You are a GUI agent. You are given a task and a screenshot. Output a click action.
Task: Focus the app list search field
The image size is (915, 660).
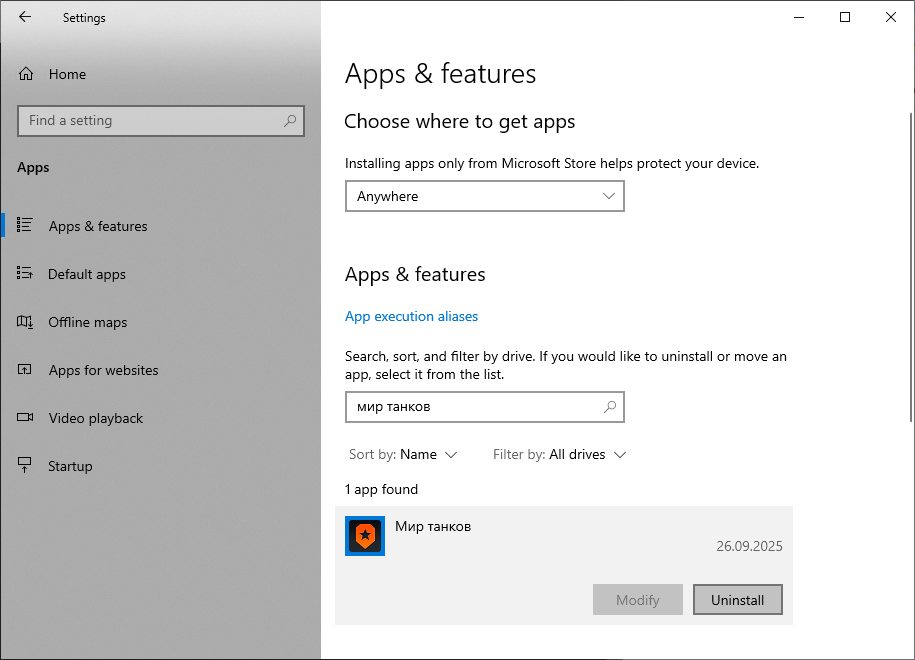coord(484,407)
